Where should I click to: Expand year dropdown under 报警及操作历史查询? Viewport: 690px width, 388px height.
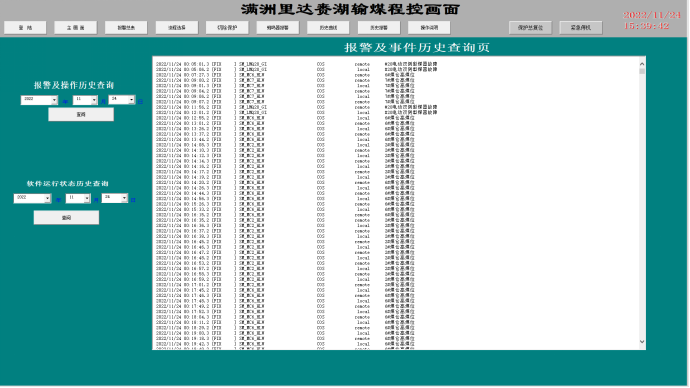pos(54,100)
